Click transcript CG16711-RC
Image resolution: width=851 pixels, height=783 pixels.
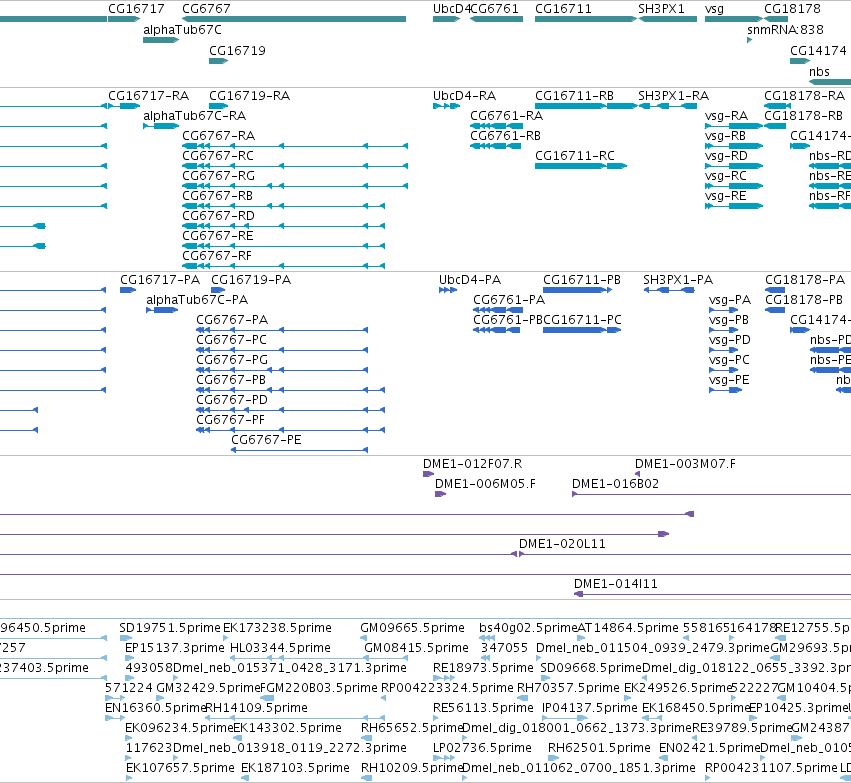tap(575, 156)
